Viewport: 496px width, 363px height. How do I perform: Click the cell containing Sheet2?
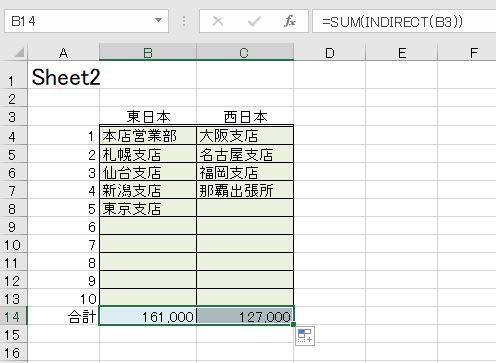click(x=63, y=75)
